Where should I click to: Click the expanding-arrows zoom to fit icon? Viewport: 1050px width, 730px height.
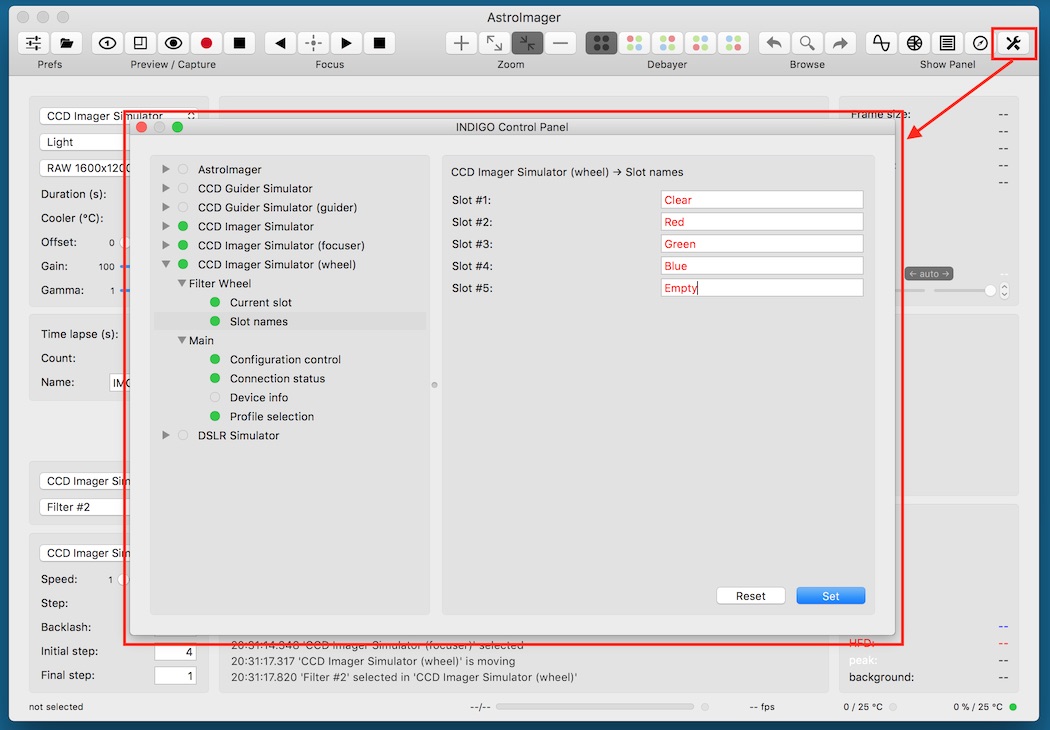tap(494, 44)
